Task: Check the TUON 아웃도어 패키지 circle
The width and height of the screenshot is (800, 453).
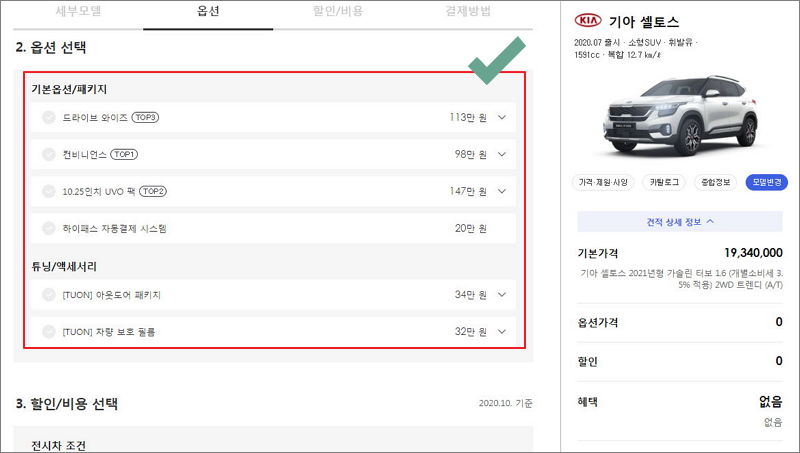Action: point(48,295)
